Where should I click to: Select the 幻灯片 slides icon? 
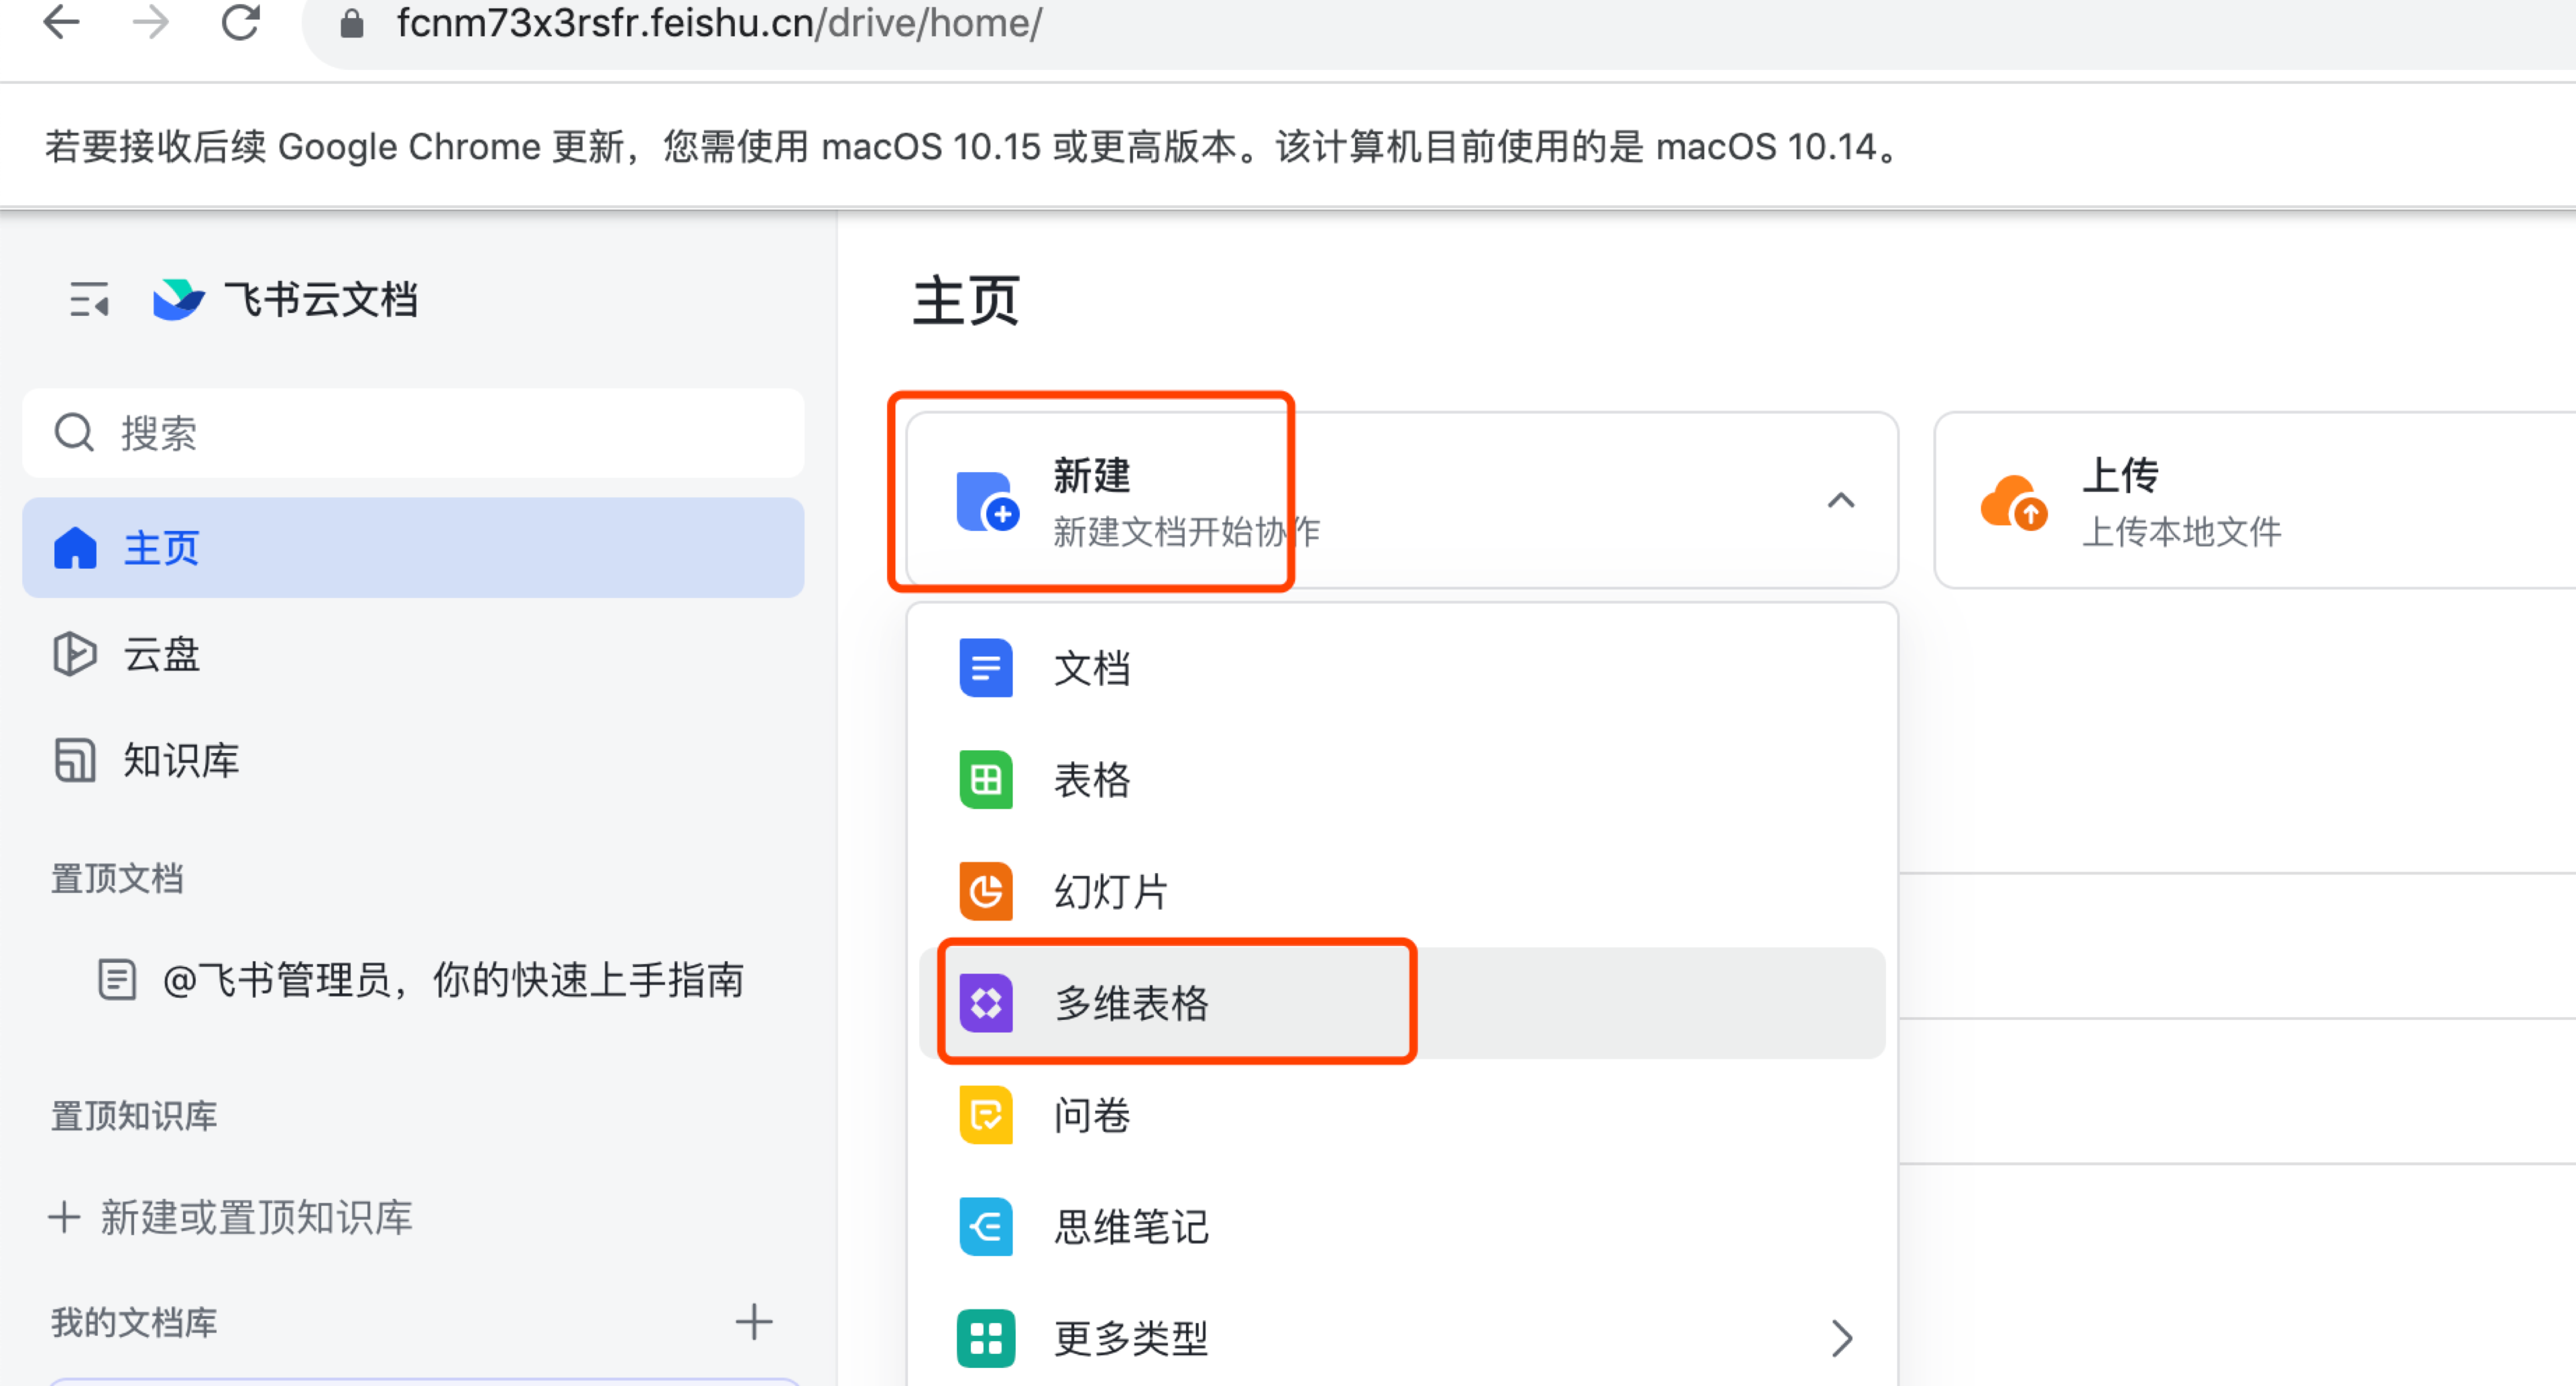coord(986,891)
